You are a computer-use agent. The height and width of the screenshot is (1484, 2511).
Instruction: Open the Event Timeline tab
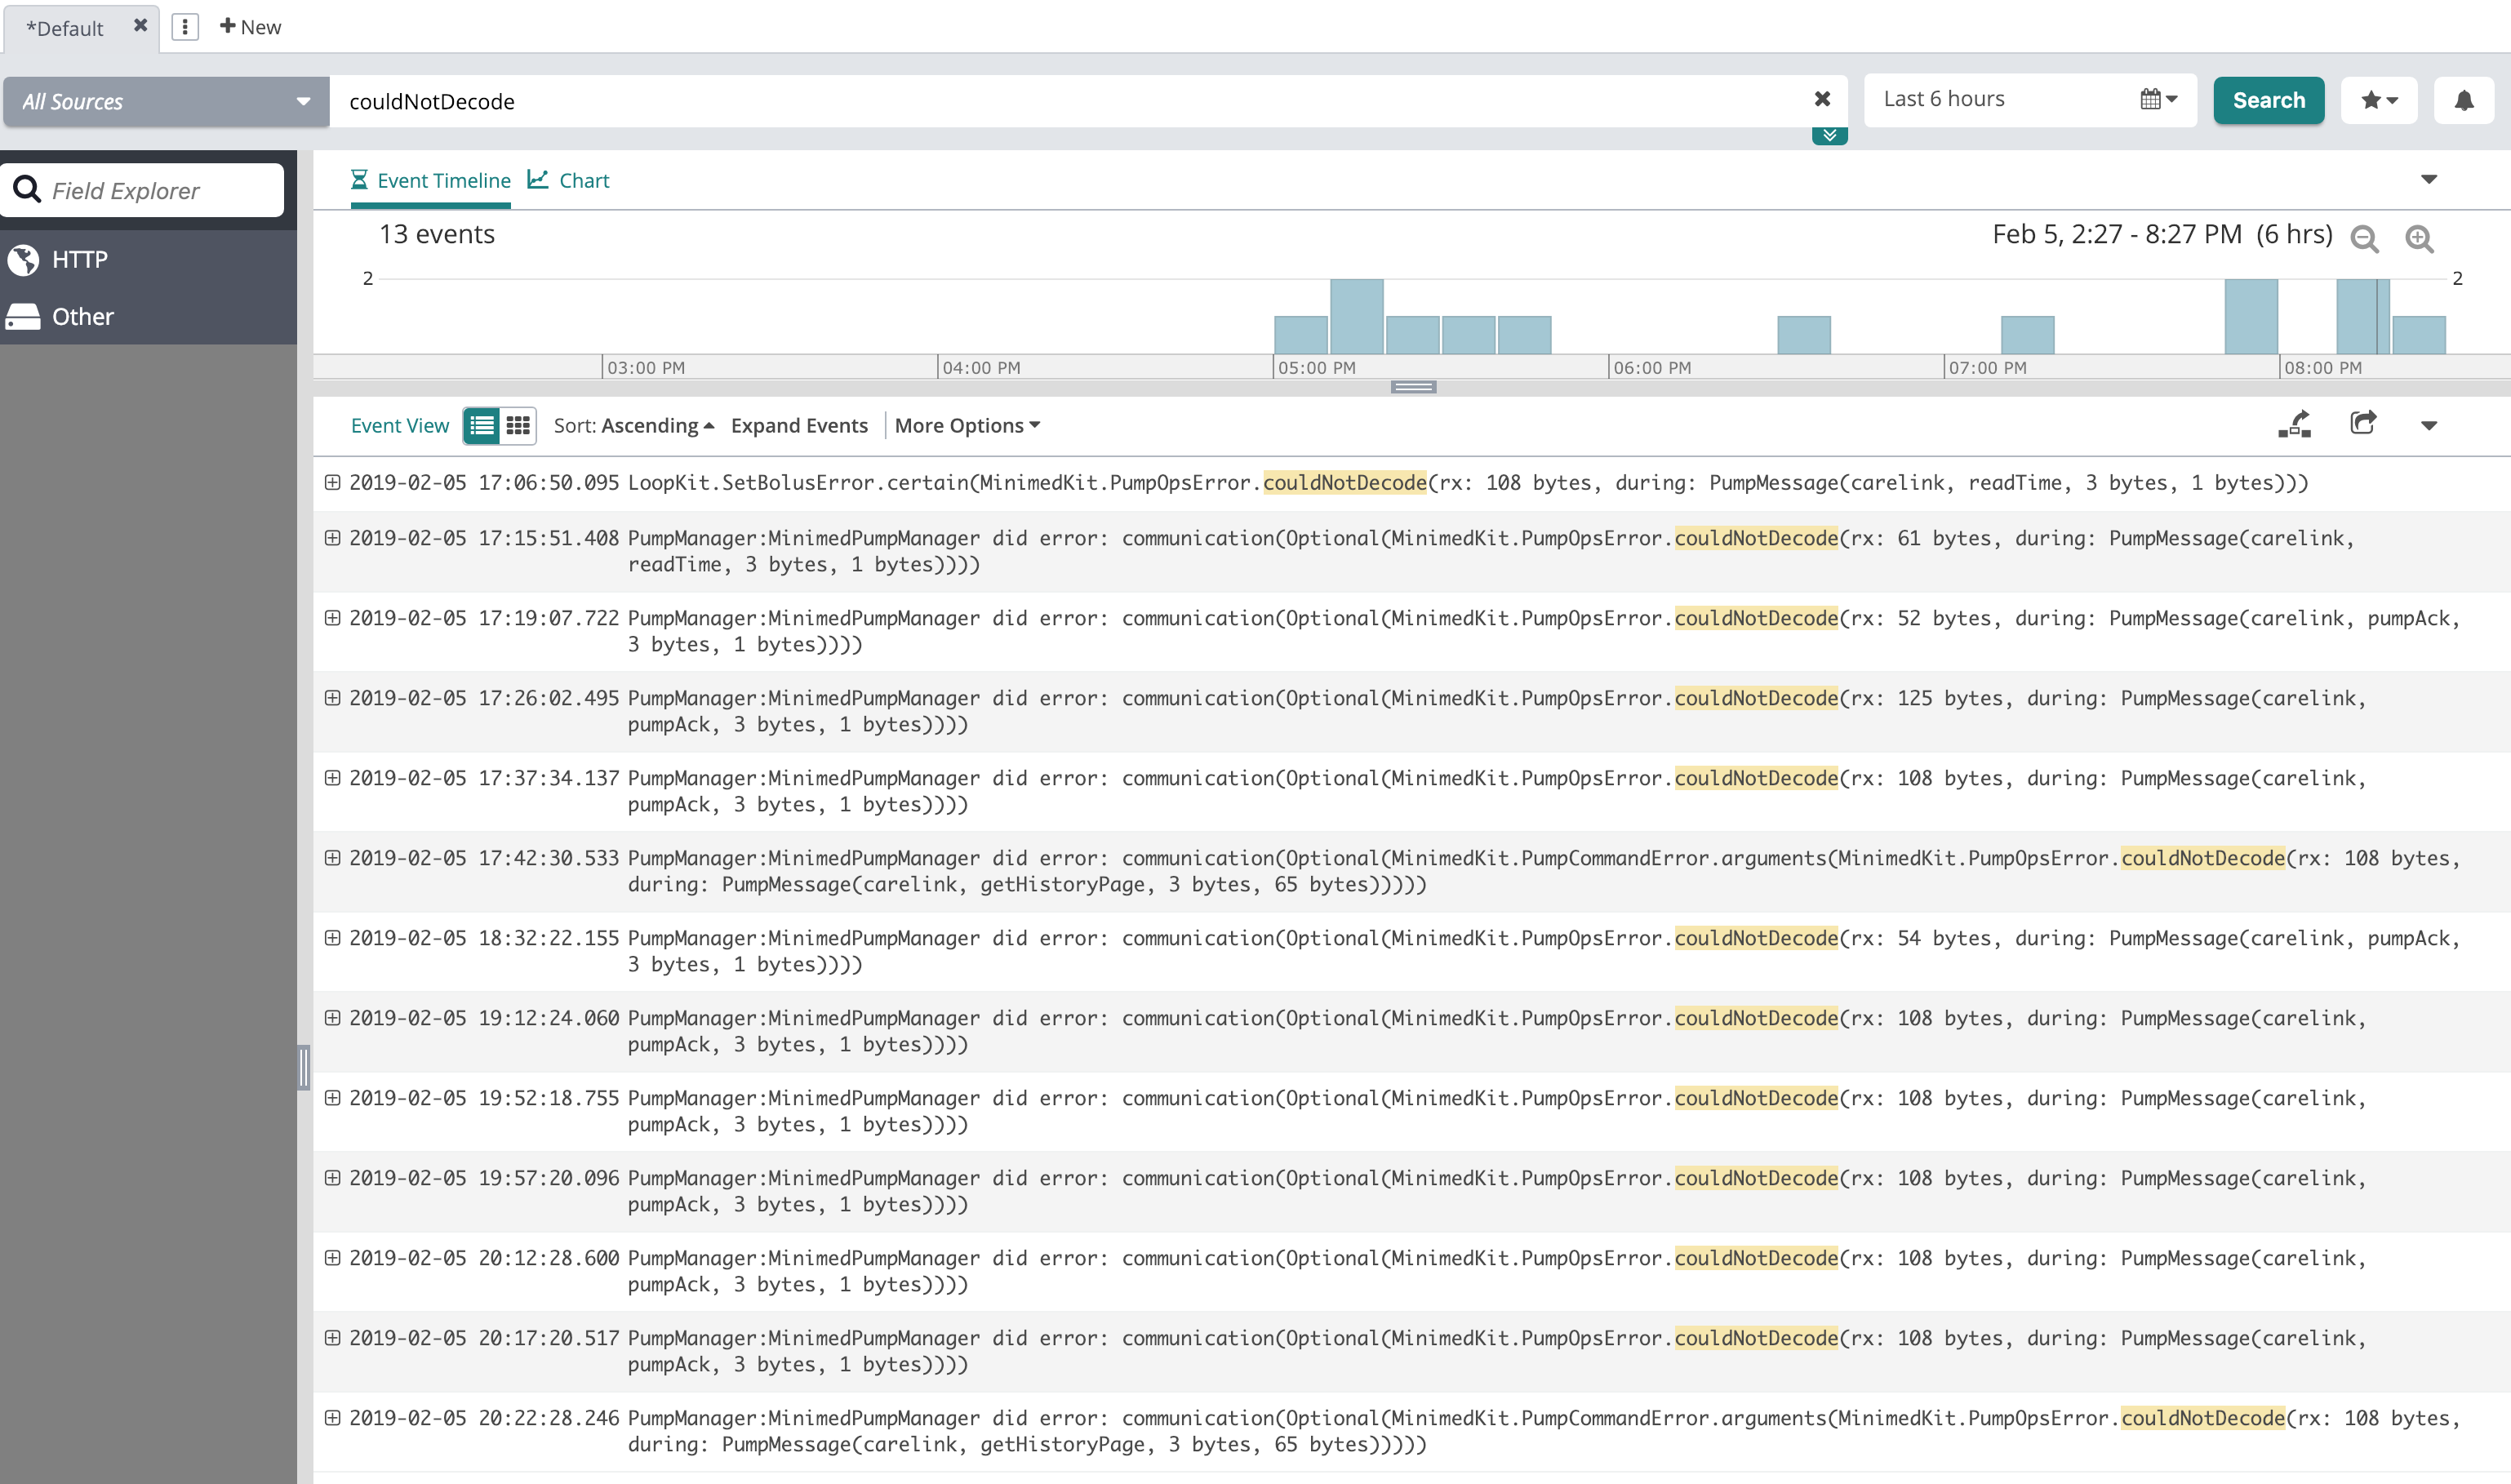430,181
